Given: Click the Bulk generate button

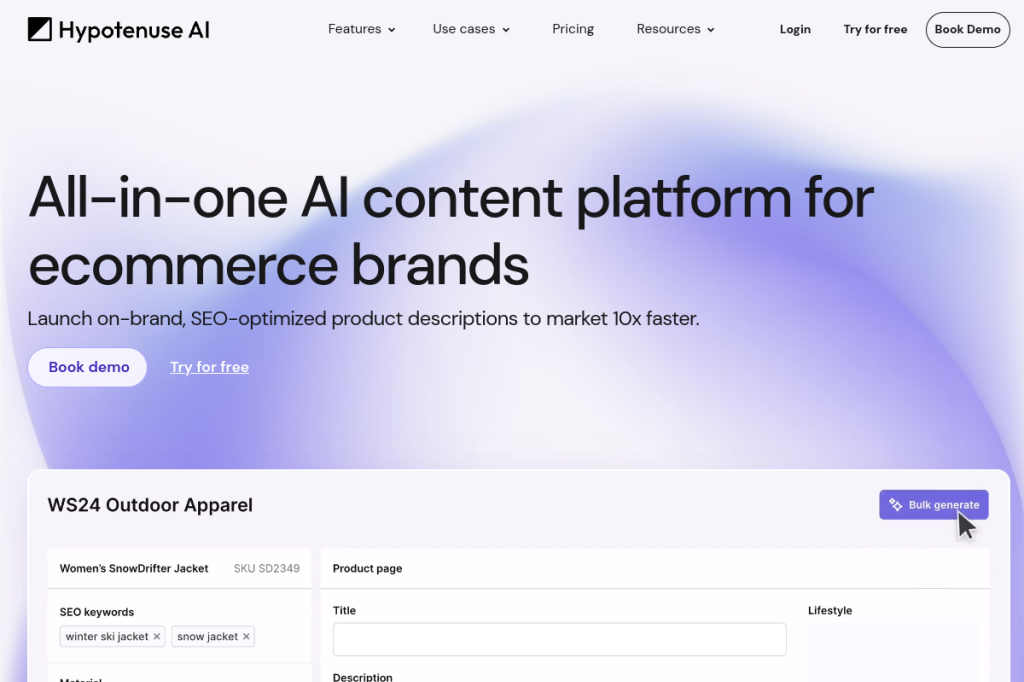Looking at the screenshot, I should pyautogui.click(x=933, y=505).
